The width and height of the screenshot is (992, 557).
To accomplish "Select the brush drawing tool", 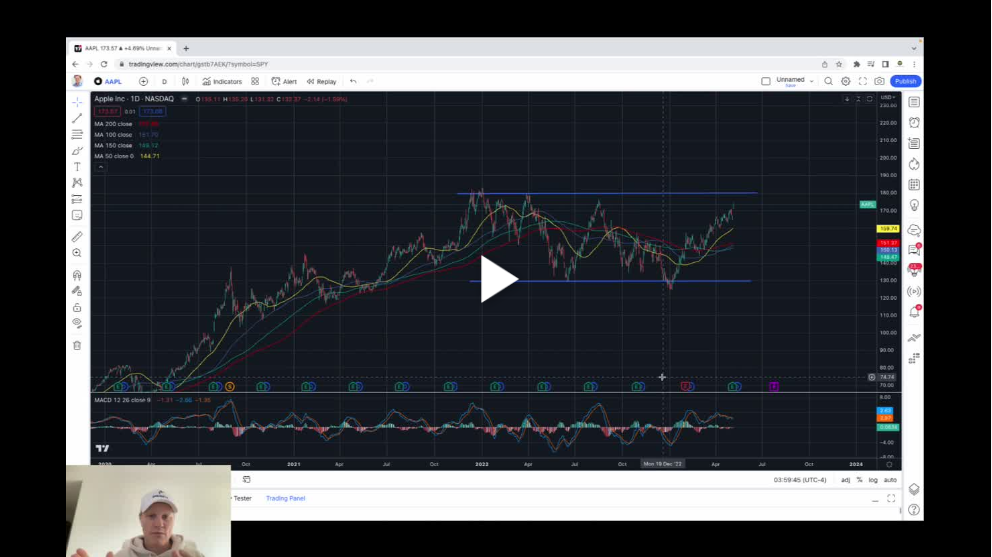I will point(77,151).
